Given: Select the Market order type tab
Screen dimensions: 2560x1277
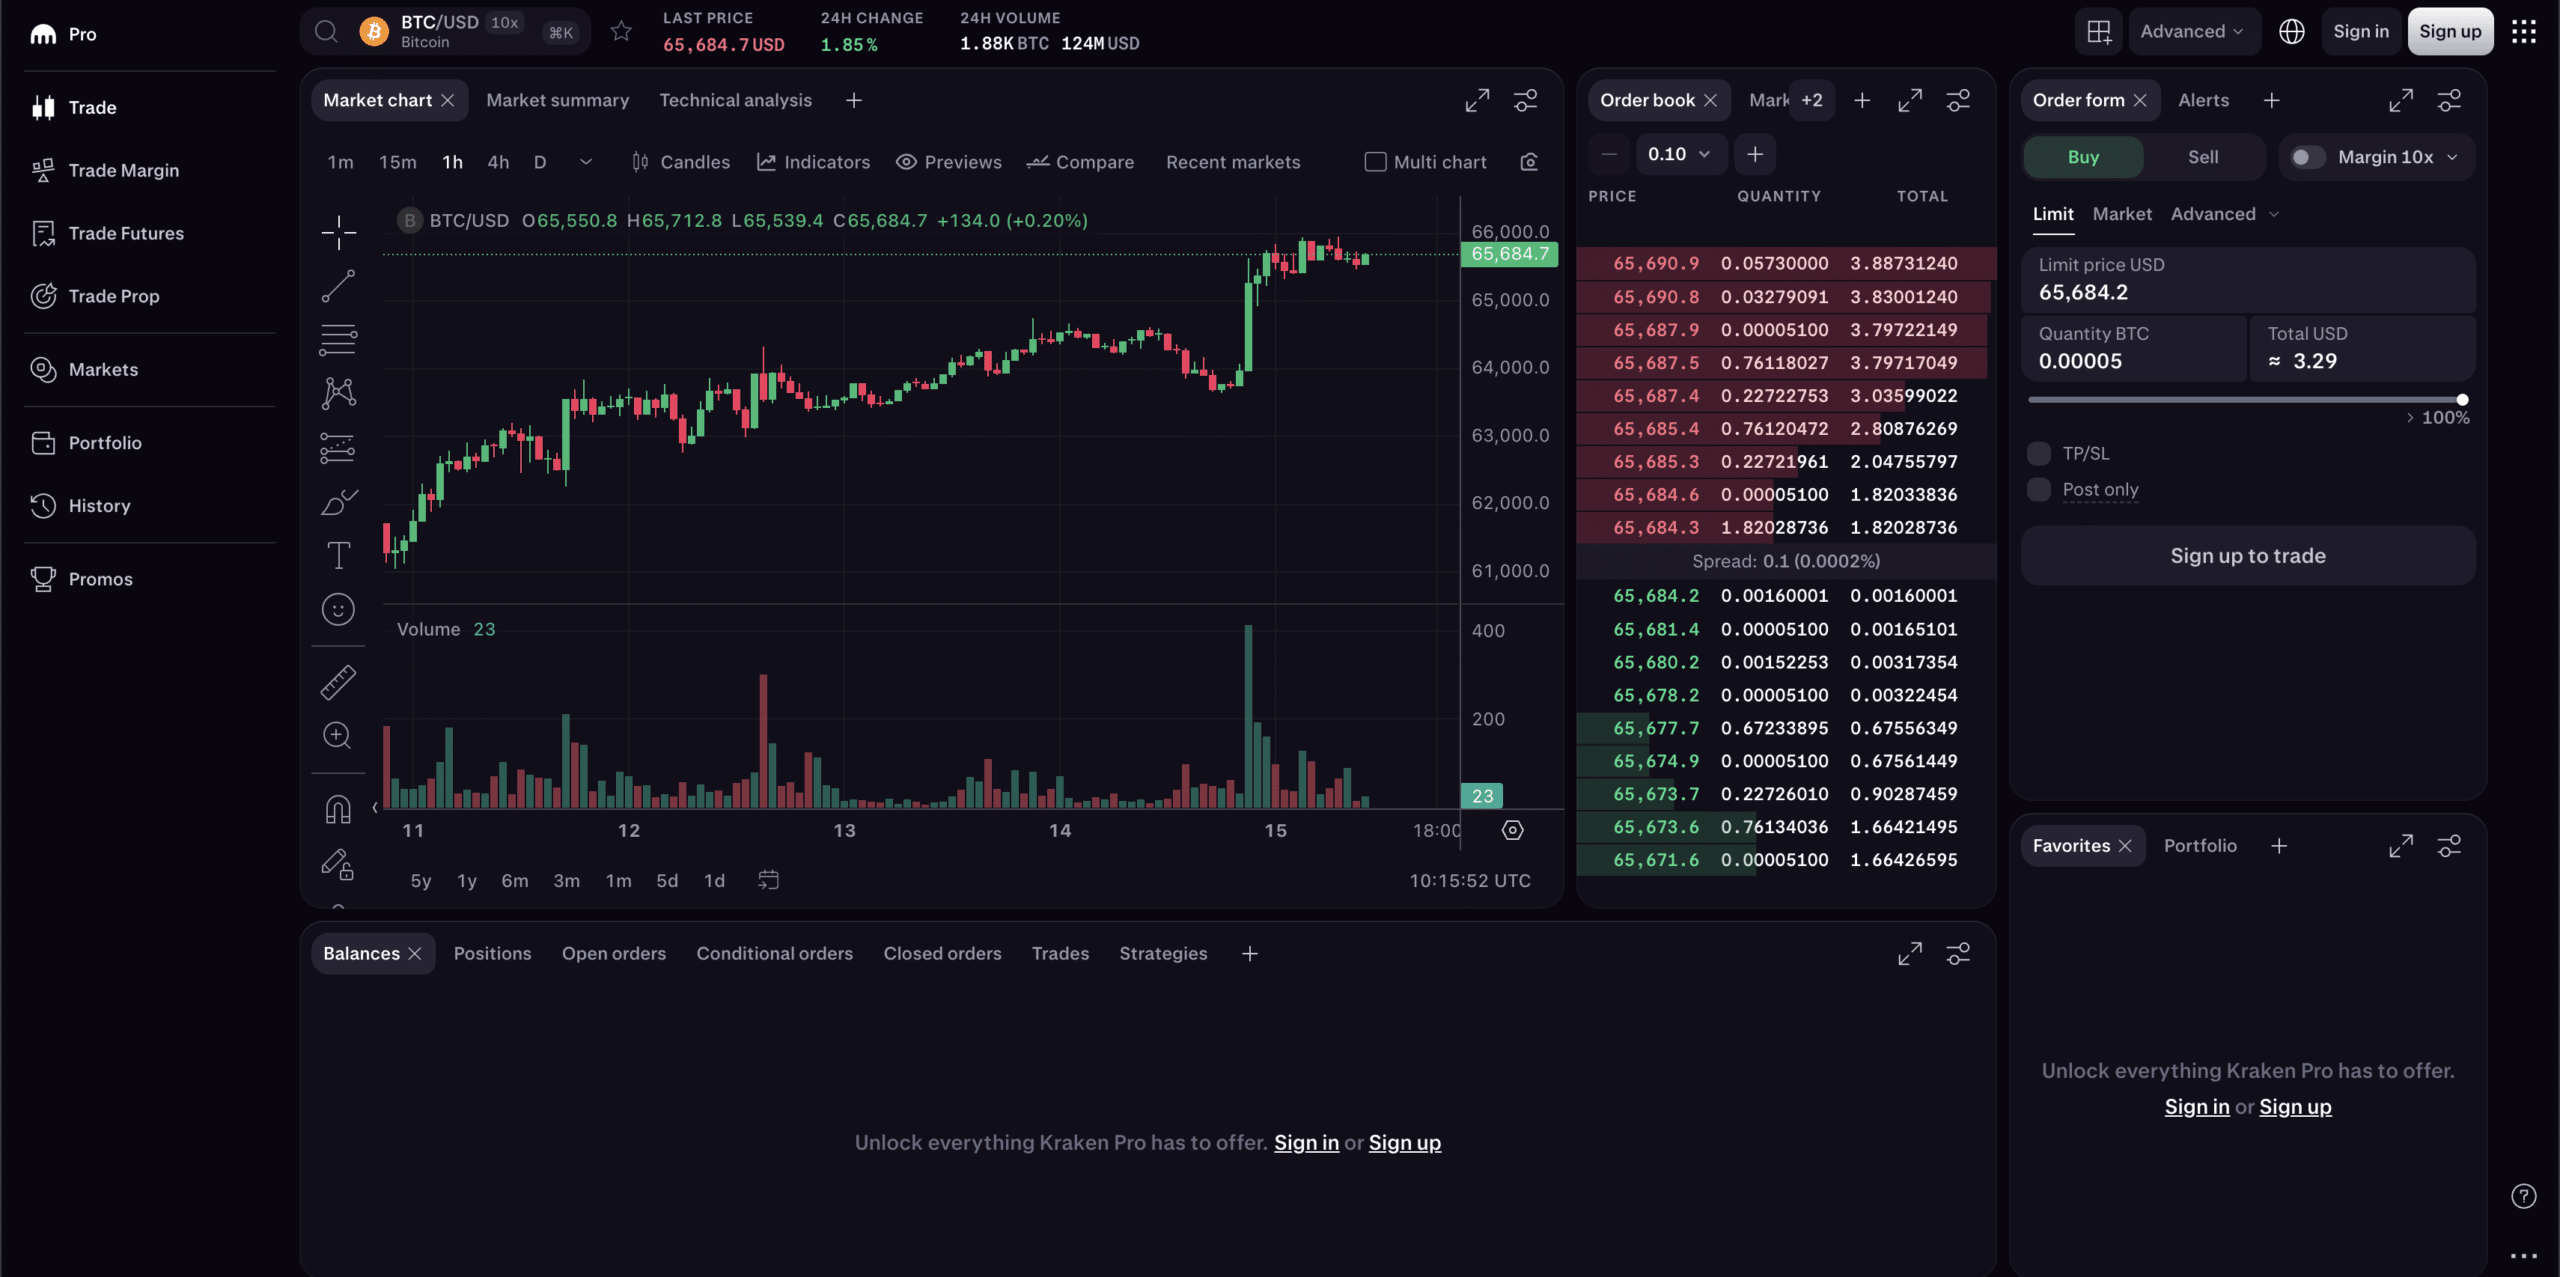Looking at the screenshot, I should pyautogui.click(x=2121, y=214).
